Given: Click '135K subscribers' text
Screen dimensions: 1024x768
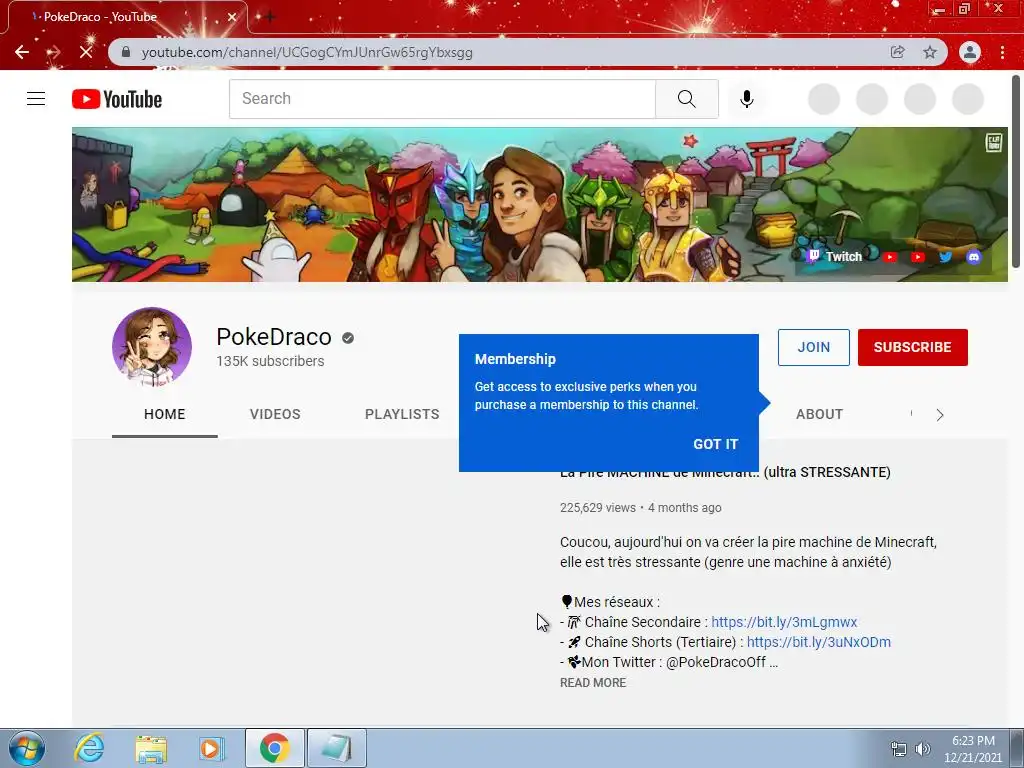Looking at the screenshot, I should pos(270,361).
